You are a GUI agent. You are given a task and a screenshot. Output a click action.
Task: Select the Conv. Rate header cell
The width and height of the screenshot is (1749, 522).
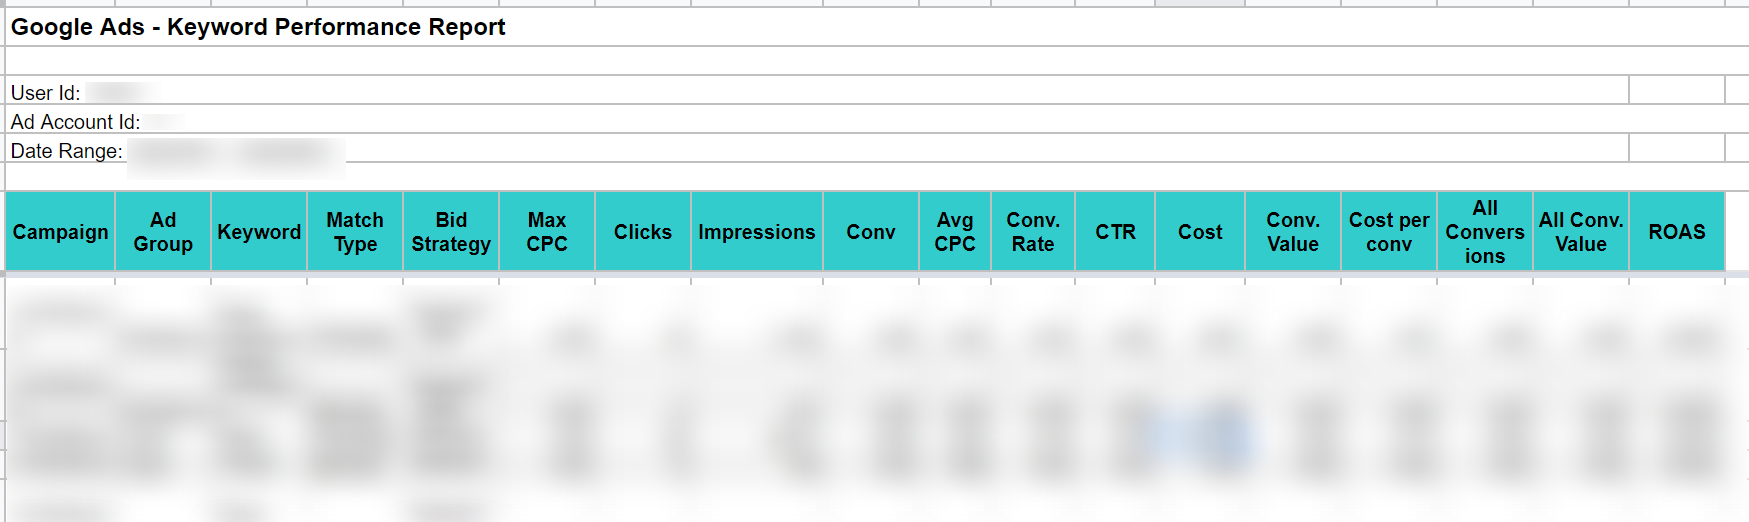[1033, 231]
